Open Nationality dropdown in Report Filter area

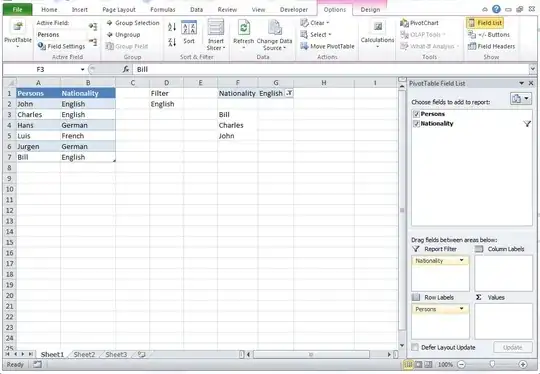(461, 260)
